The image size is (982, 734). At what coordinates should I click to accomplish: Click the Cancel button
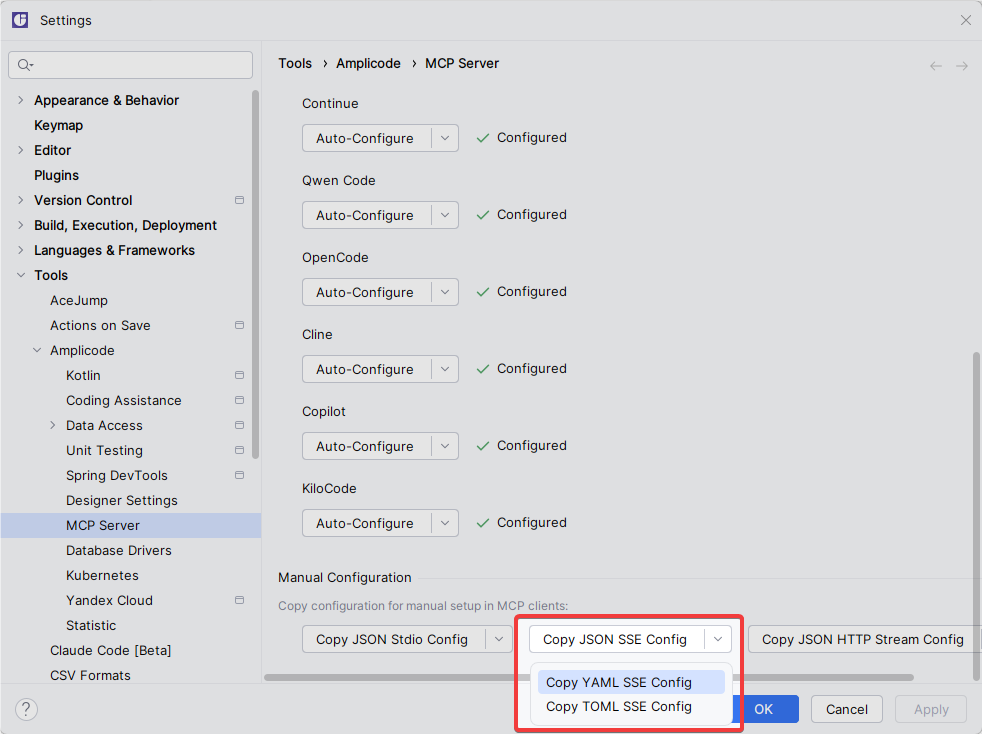(847, 709)
